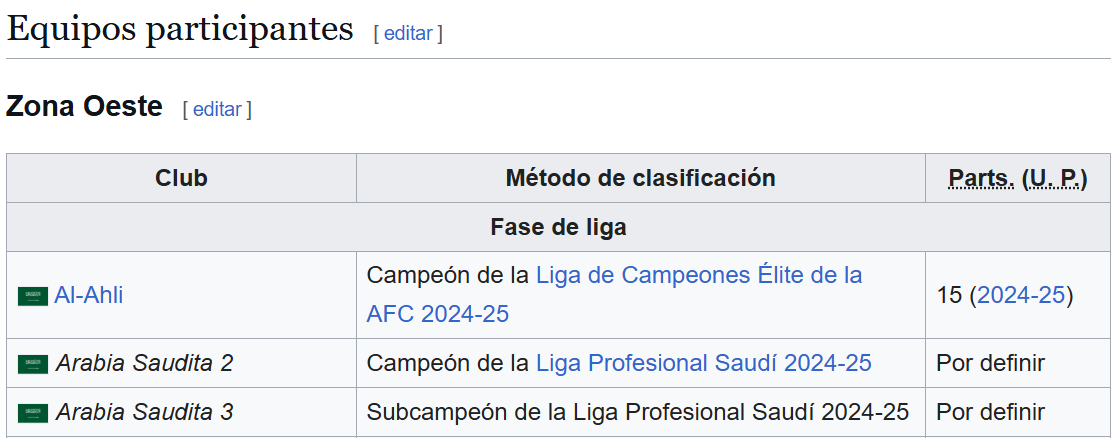Click Por definir in Arabia Saudita 2 row
The width and height of the screenshot is (1117, 438).
[990, 363]
